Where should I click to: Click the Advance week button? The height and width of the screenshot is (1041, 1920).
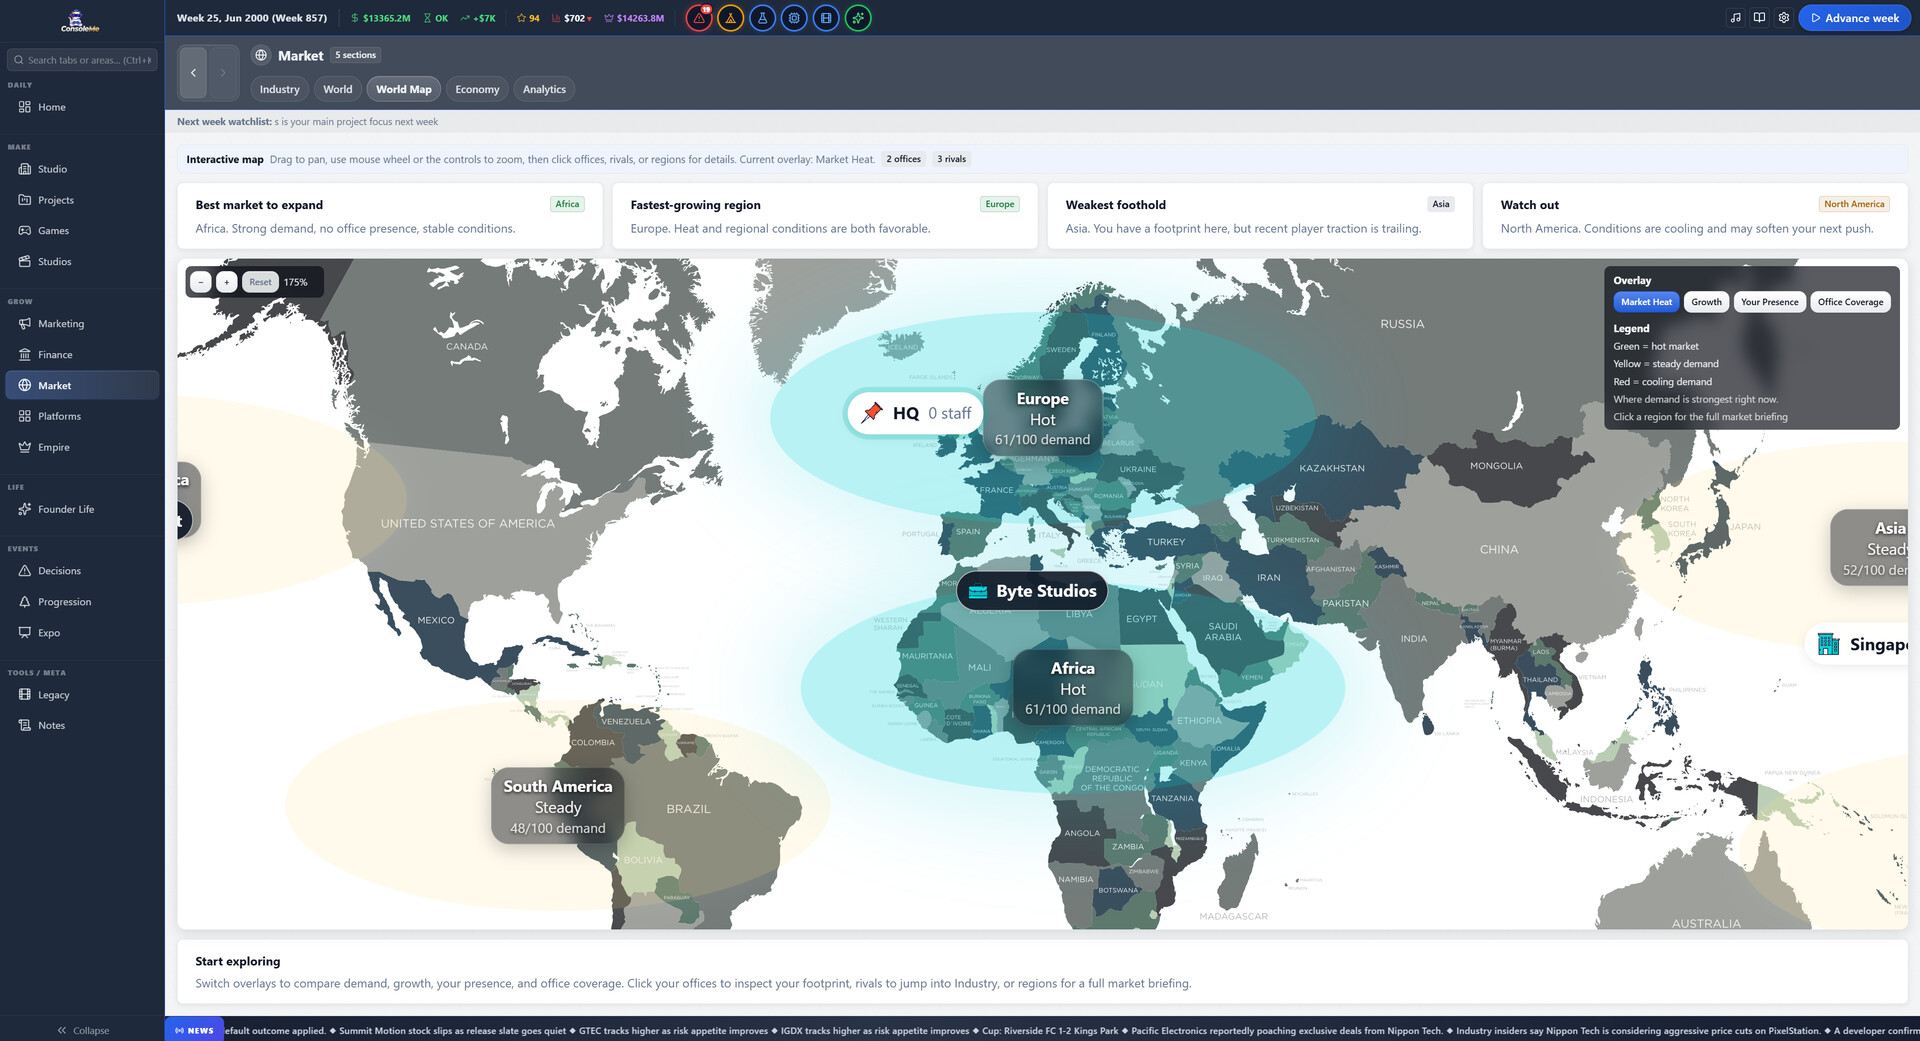click(1854, 18)
